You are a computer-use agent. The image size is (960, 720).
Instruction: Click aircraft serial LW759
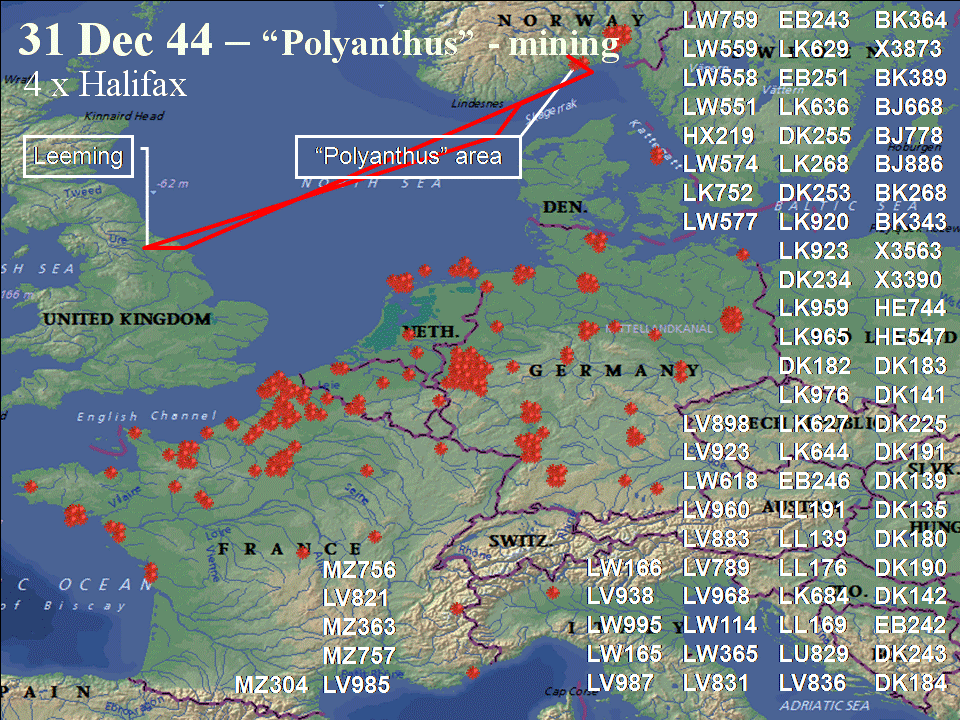coord(720,20)
